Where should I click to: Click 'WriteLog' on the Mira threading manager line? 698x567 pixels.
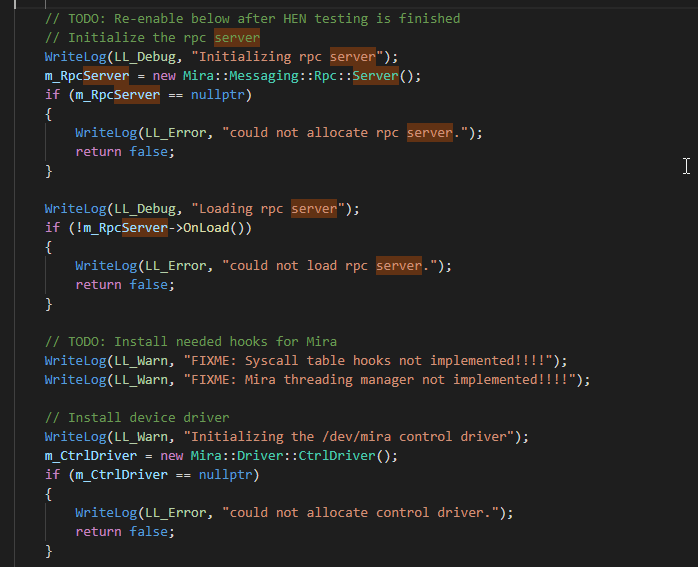click(x=75, y=380)
